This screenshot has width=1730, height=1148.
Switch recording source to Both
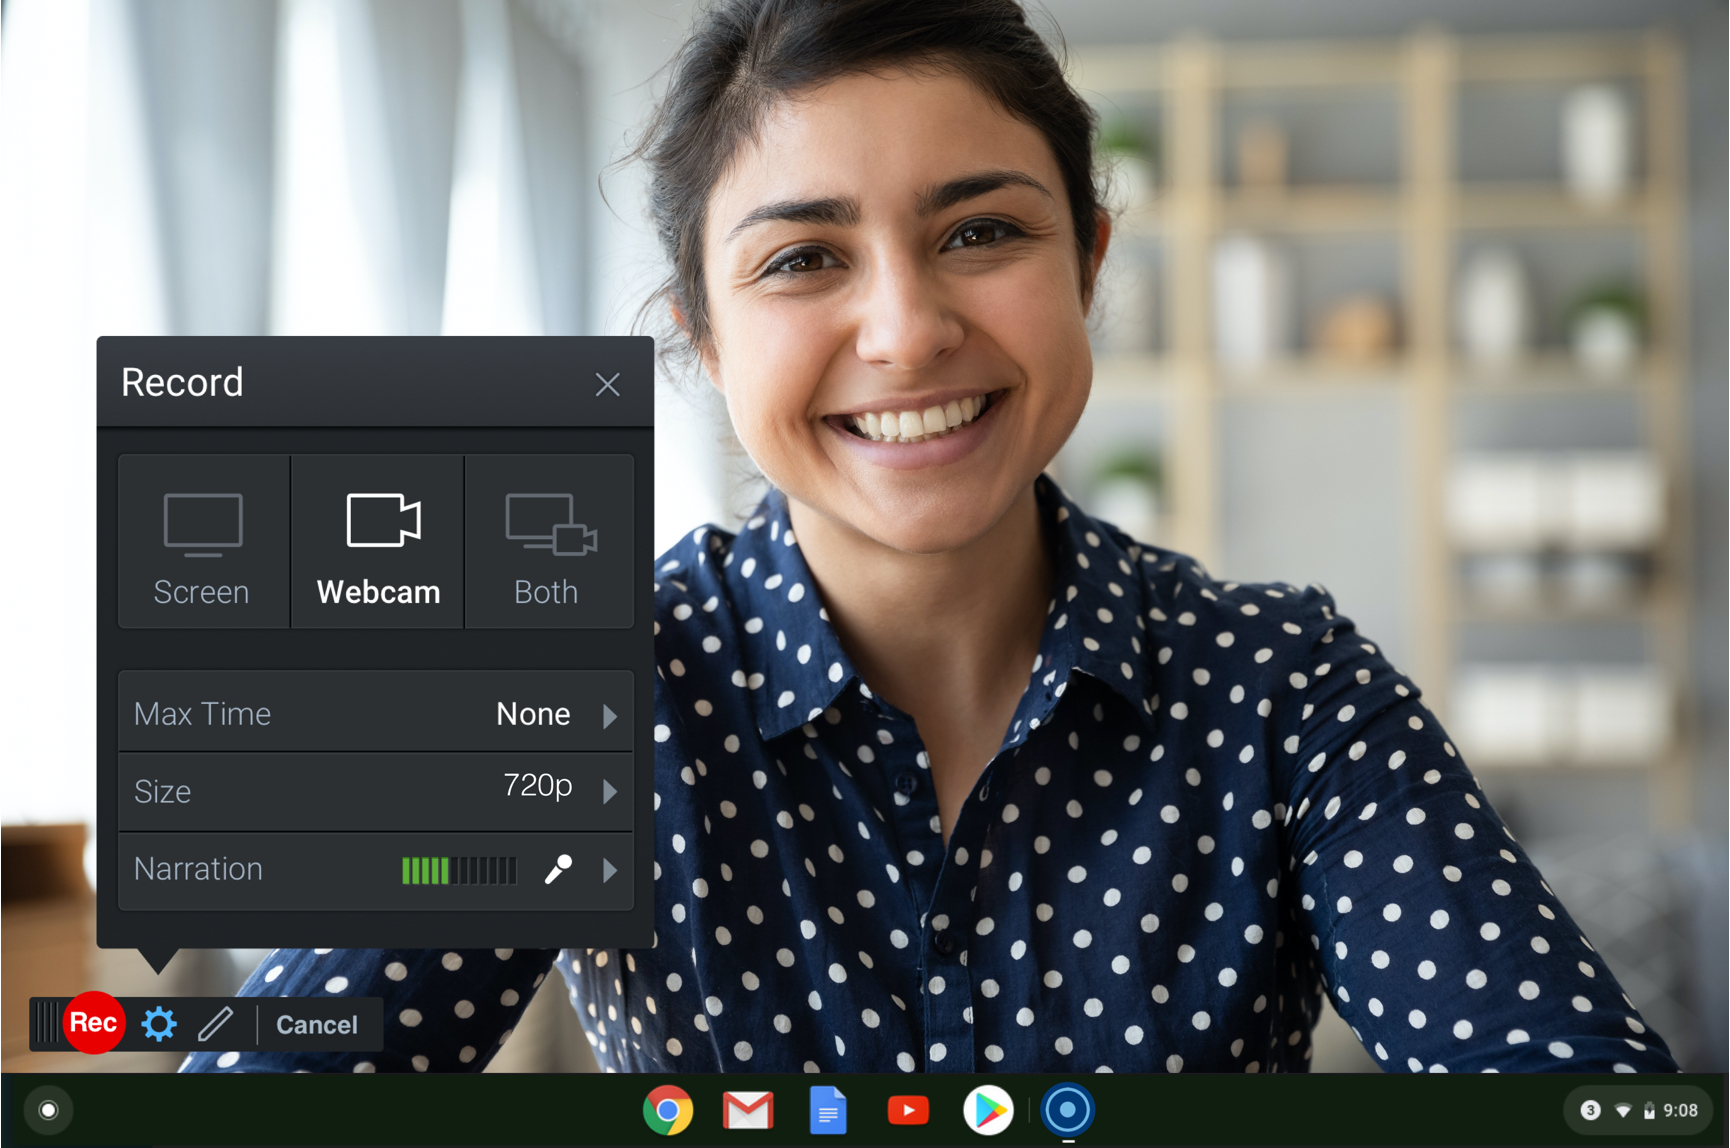point(546,540)
